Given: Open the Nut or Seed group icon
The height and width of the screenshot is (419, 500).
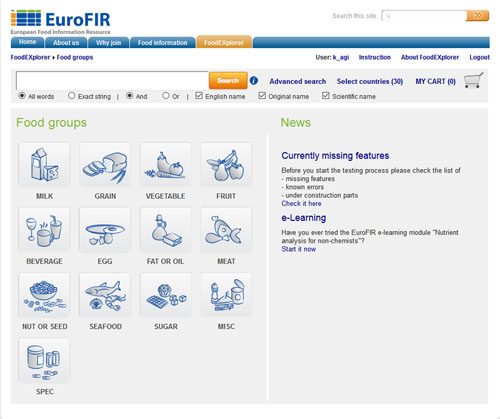Looking at the screenshot, I should click(44, 295).
